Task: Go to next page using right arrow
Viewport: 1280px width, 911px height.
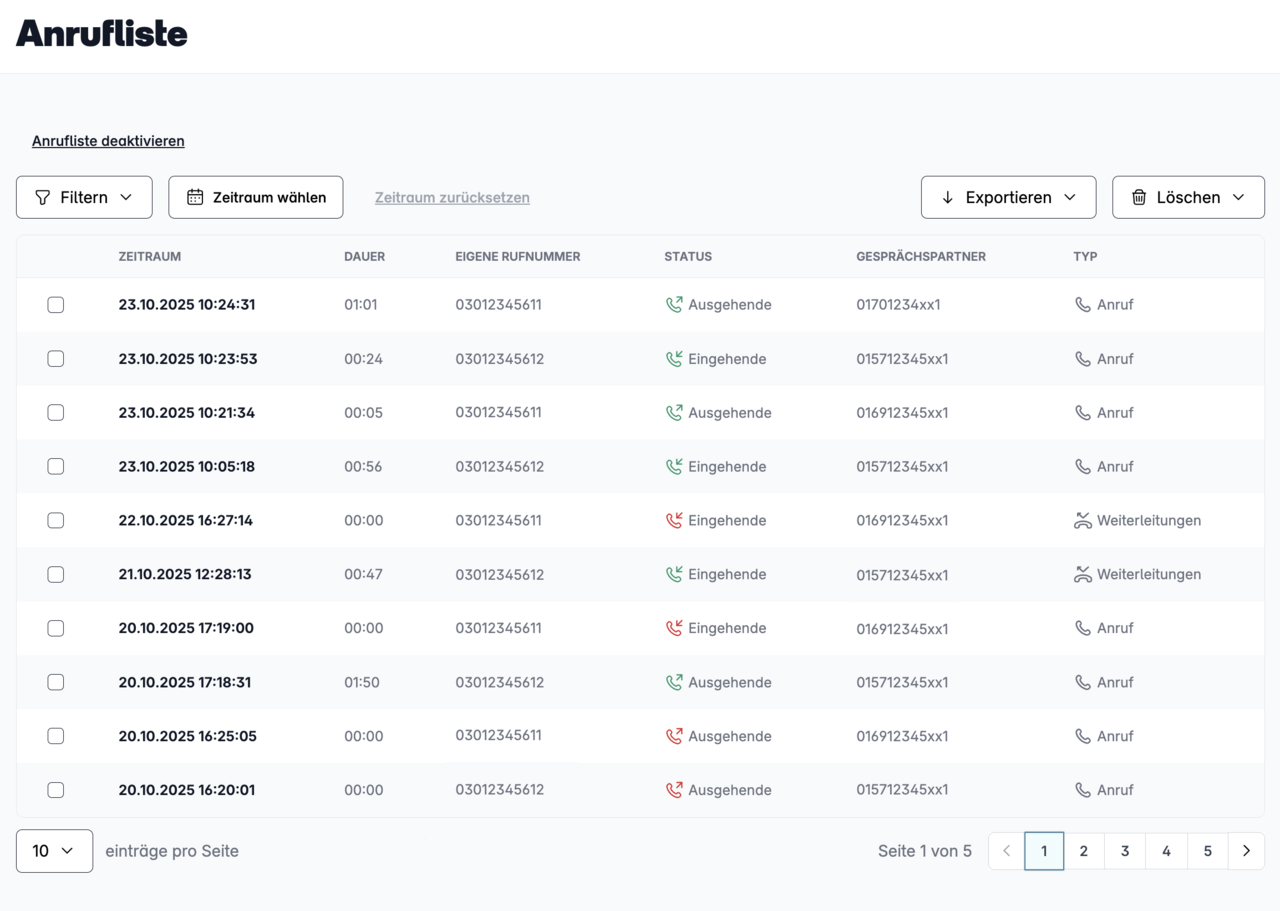Action: (x=1246, y=851)
